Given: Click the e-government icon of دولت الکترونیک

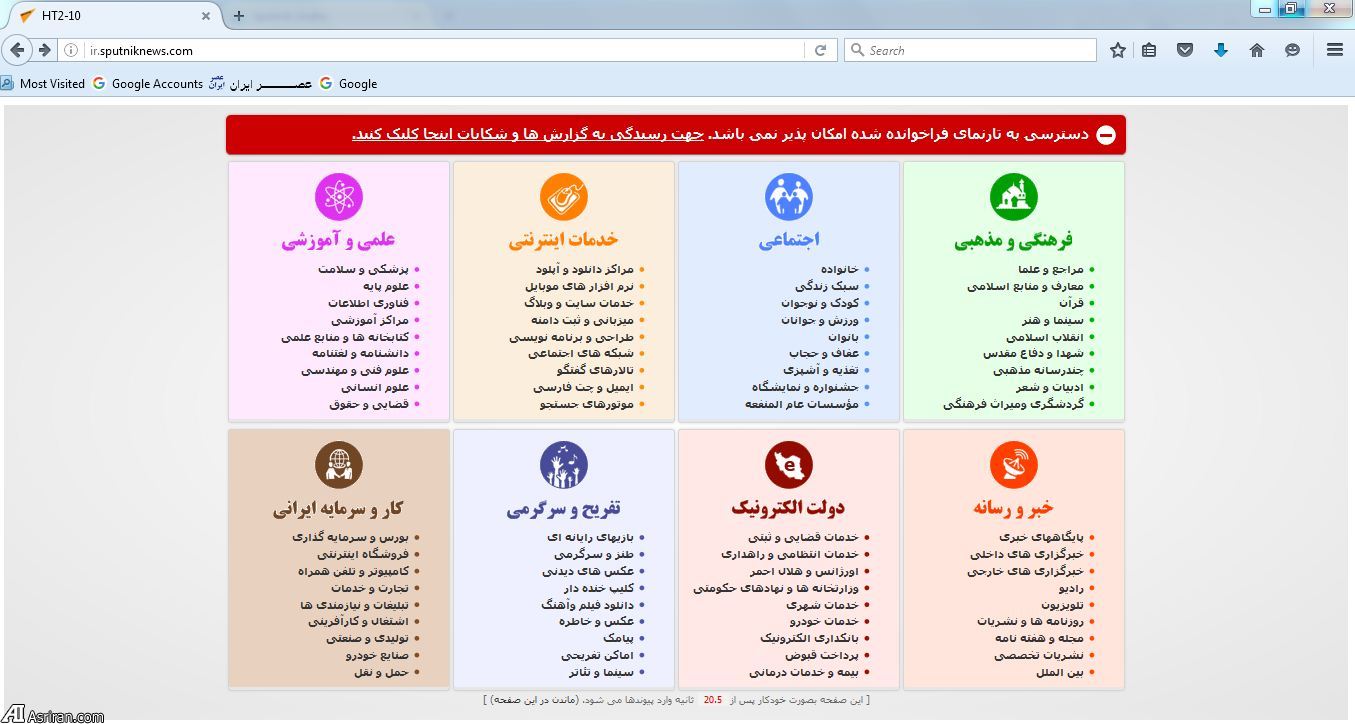Looking at the screenshot, I should (x=789, y=463).
